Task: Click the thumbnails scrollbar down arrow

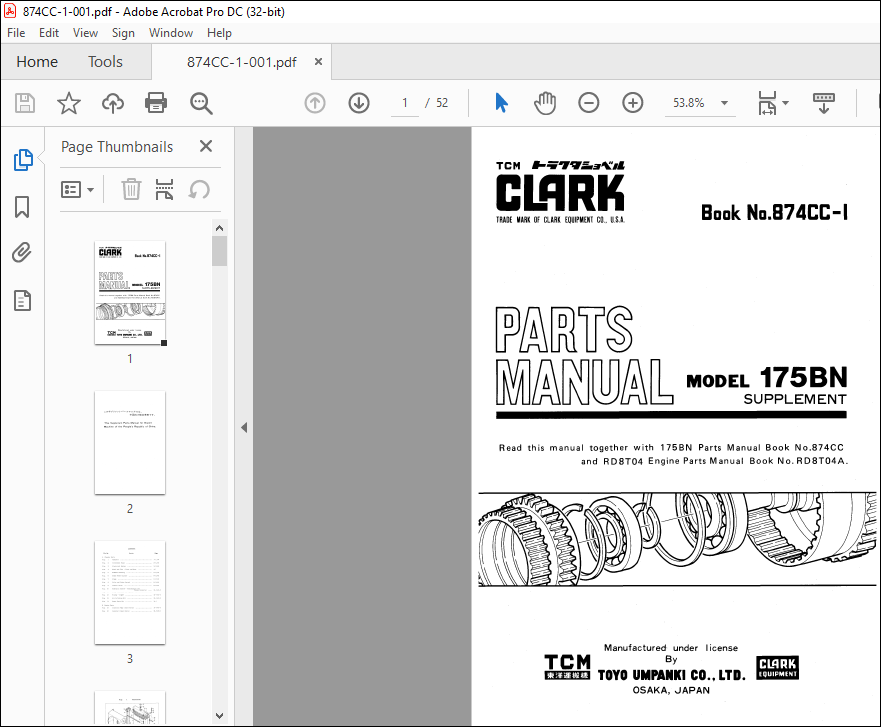Action: coord(220,716)
